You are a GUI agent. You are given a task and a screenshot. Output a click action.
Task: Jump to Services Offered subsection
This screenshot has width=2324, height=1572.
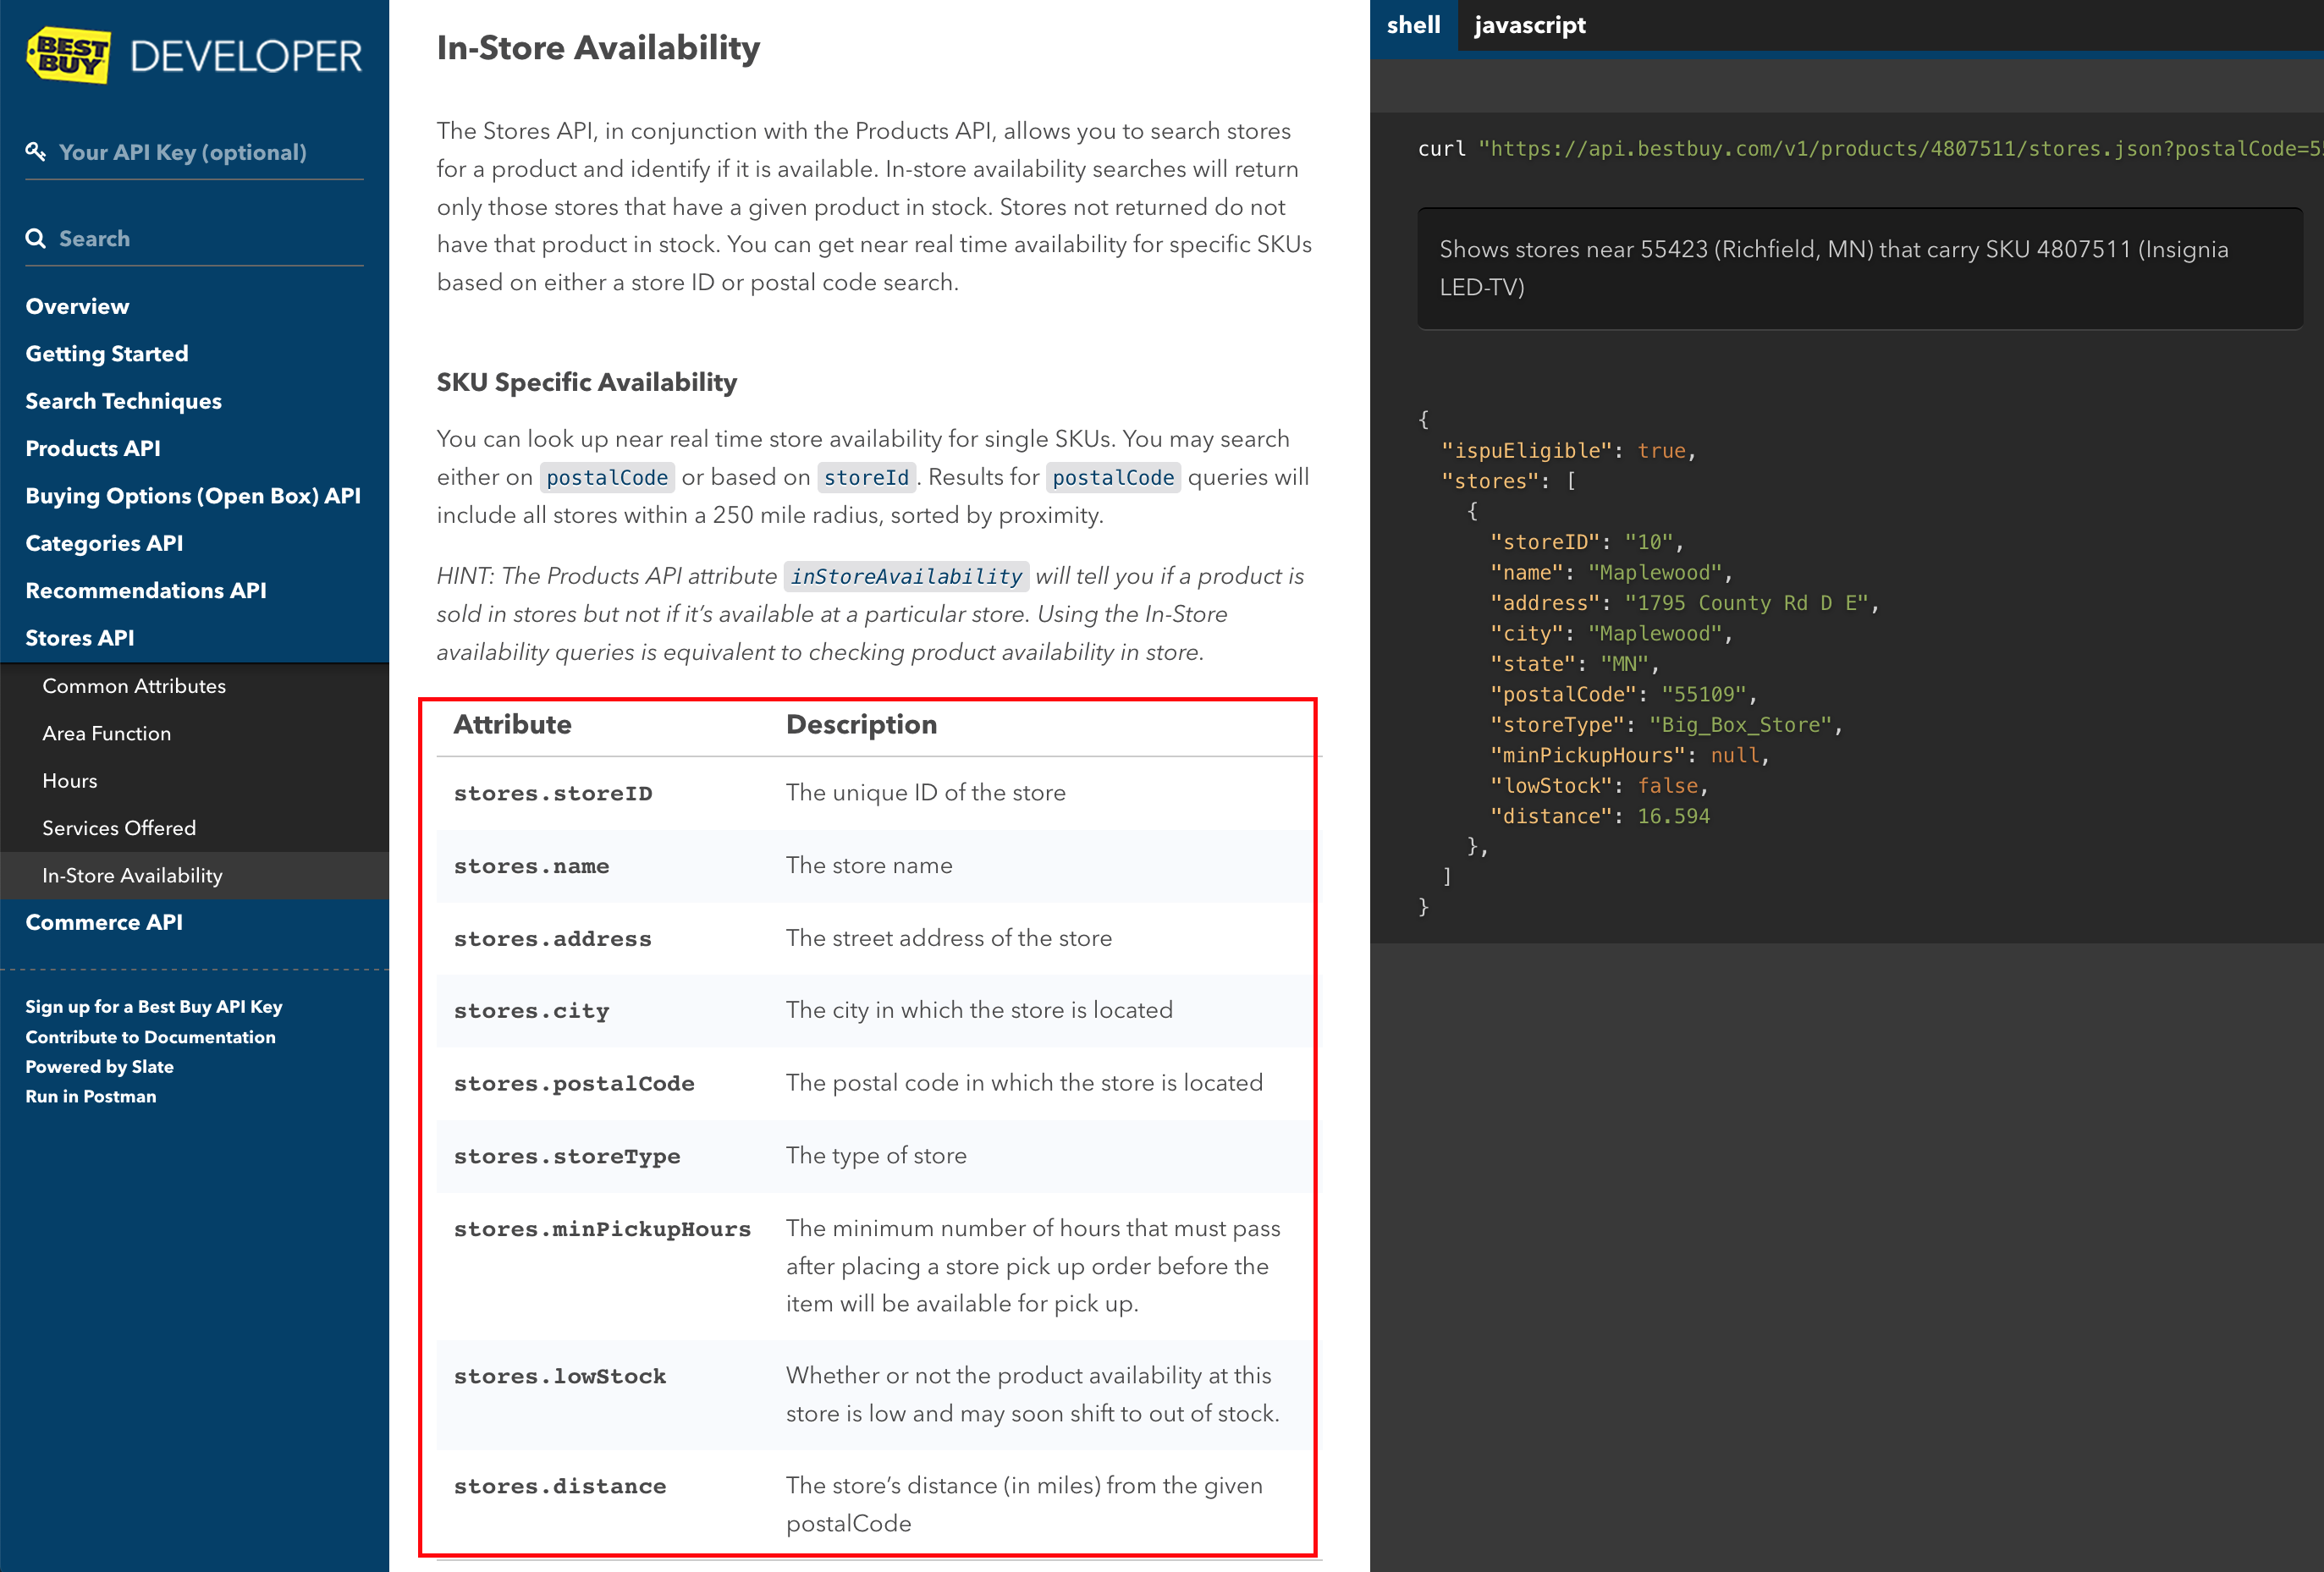(x=118, y=828)
